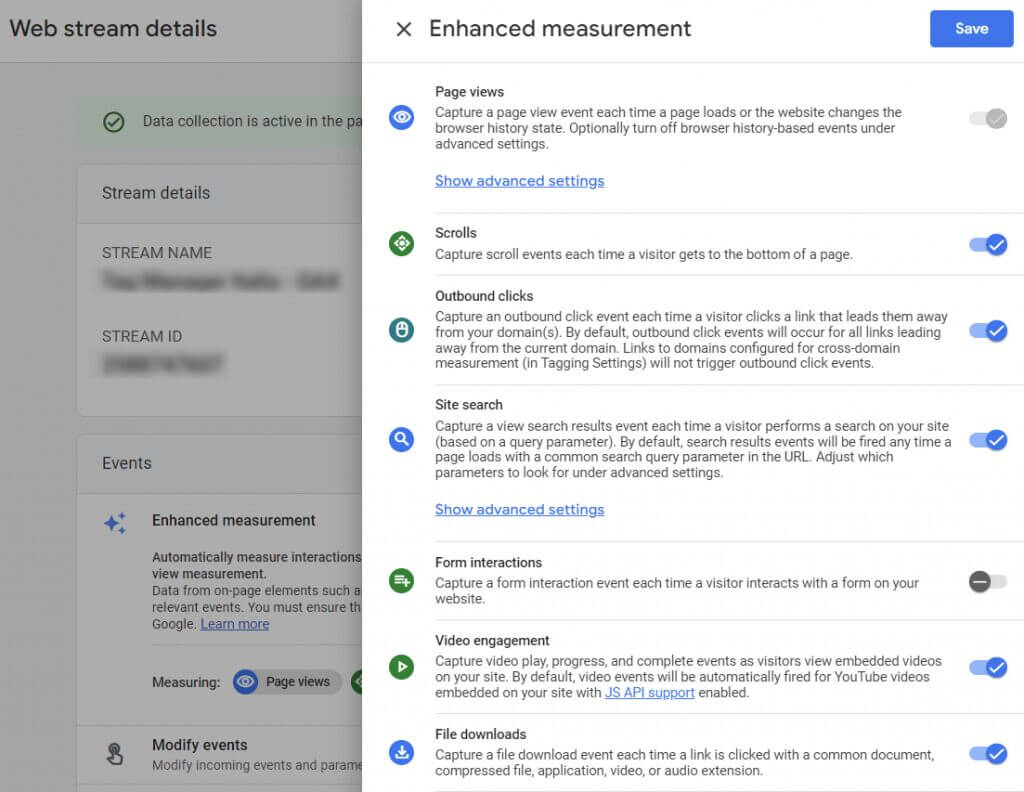This screenshot has height=792, width=1024.
Task: Click the Scrolls icon
Action: click(402, 244)
